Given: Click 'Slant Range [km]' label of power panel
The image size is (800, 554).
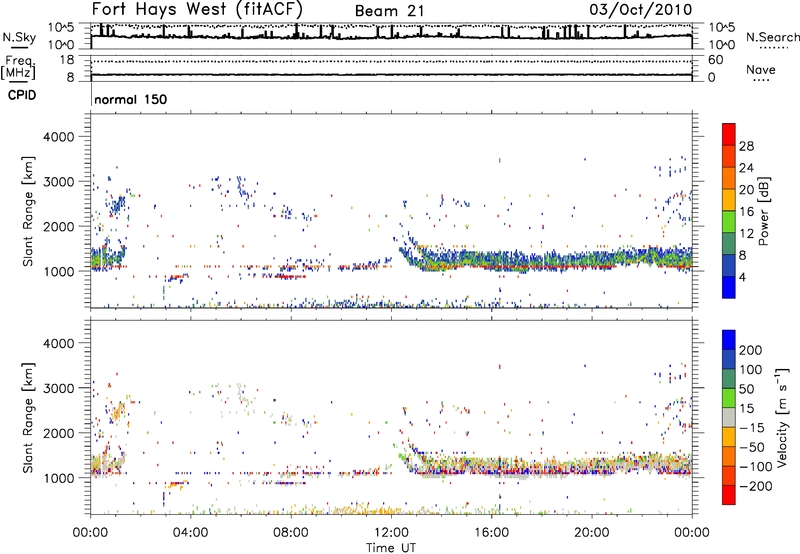Looking at the screenshot, I should click(28, 211).
